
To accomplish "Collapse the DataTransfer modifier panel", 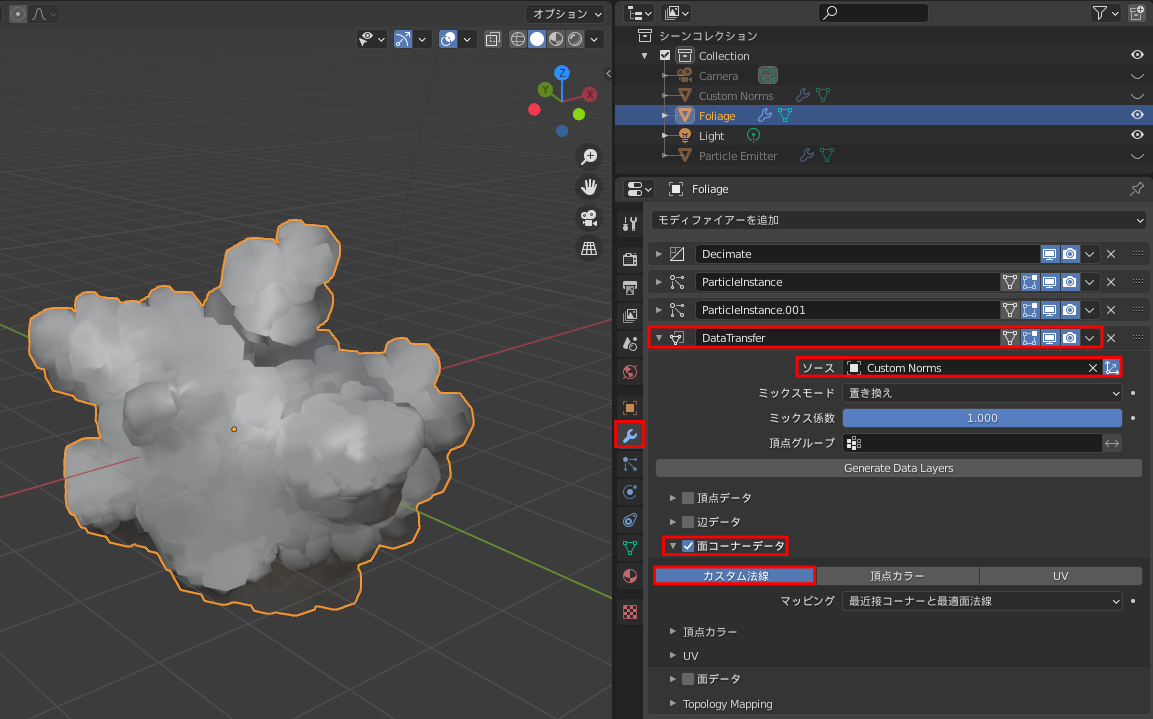I will point(659,338).
